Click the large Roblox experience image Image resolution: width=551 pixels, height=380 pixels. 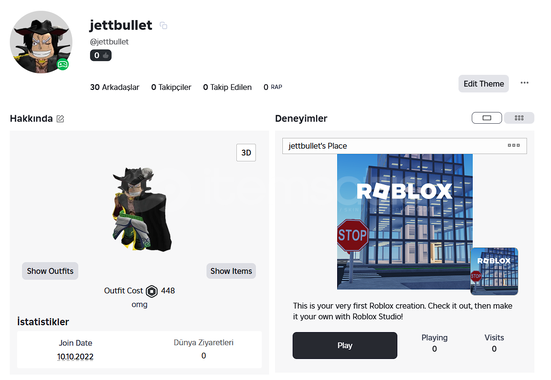tap(405, 222)
